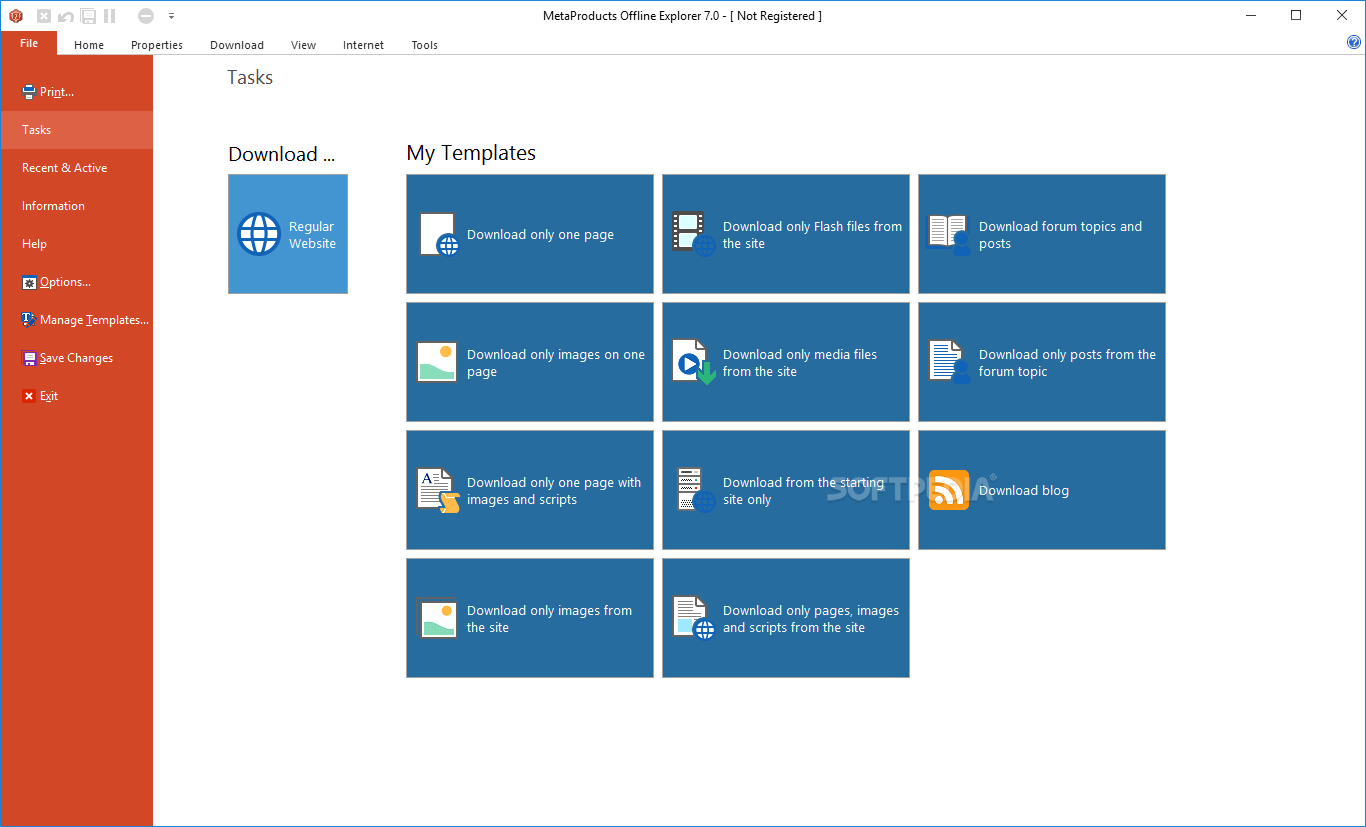
Task: Click the grey X delete icon in quick access toolbar
Action: point(44,16)
